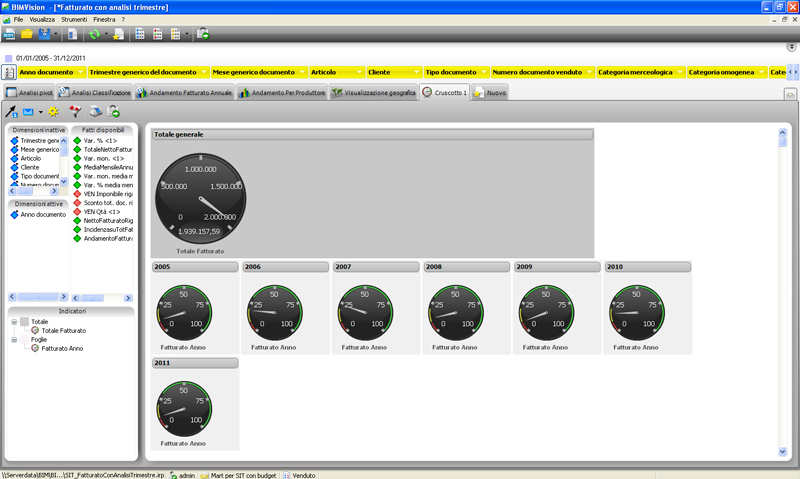This screenshot has height=479, width=800.
Task: Open Mese generico documento filter dropdown
Action: 302,72
